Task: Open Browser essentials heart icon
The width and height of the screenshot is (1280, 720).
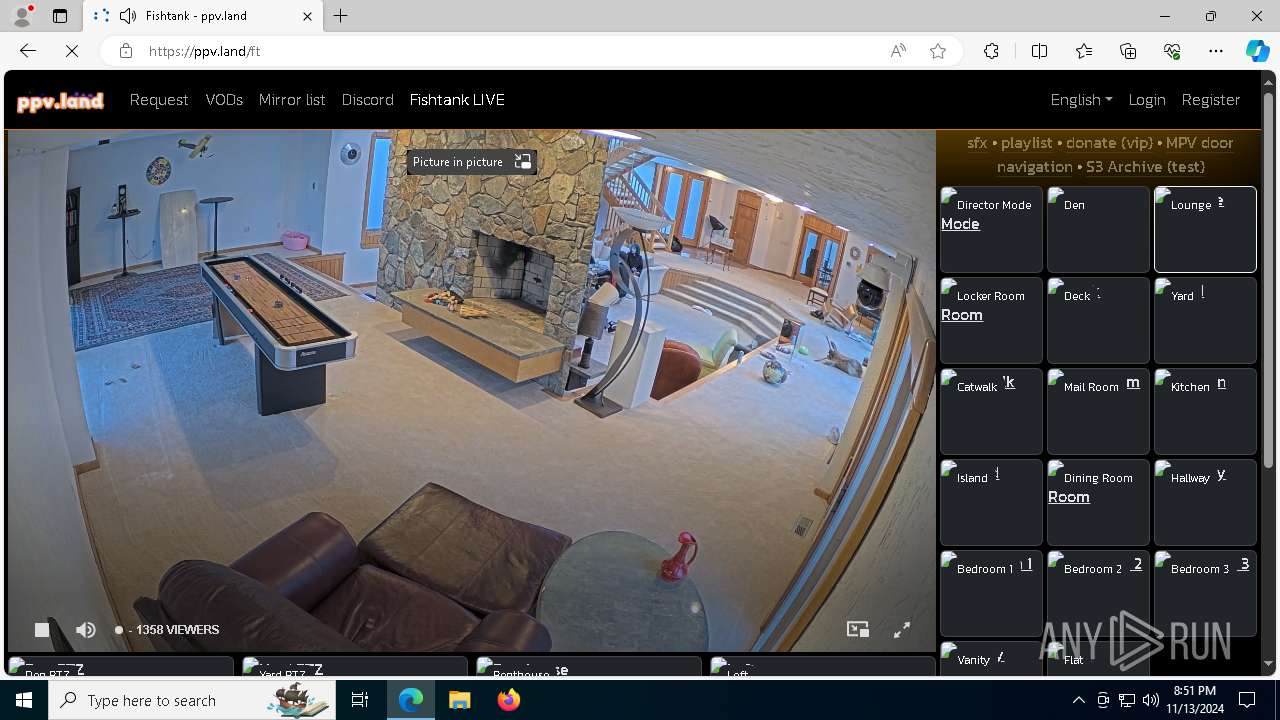Action: pyautogui.click(x=1172, y=51)
